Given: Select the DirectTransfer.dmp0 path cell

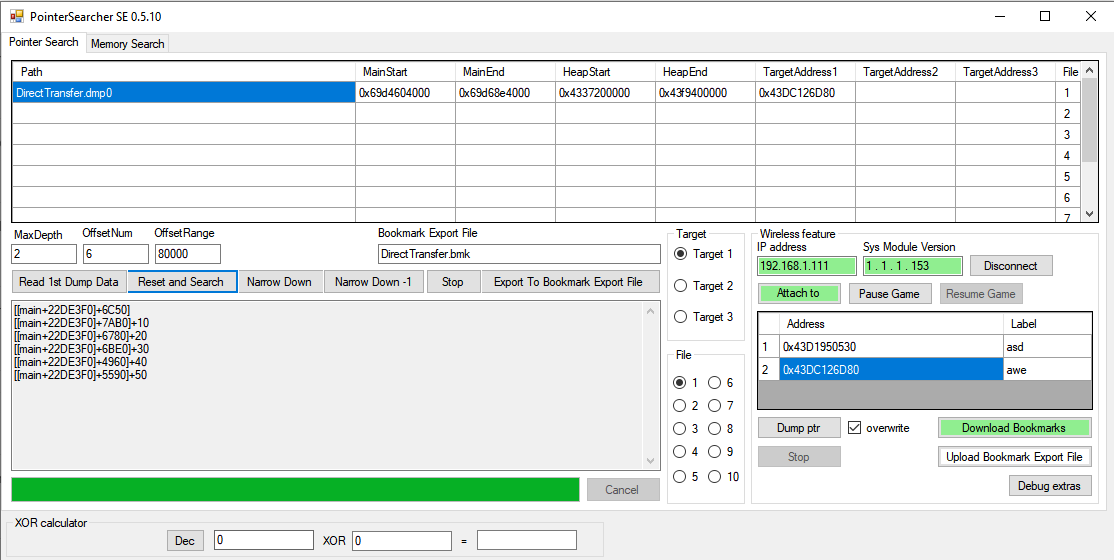Looking at the screenshot, I should tap(184, 92).
